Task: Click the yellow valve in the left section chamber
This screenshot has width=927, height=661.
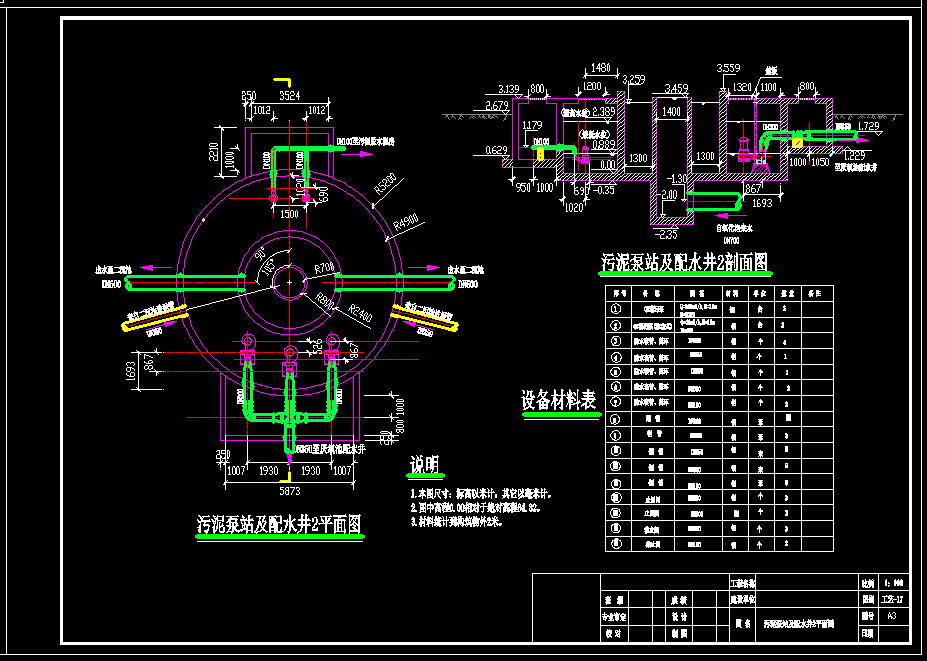Action: click(541, 154)
